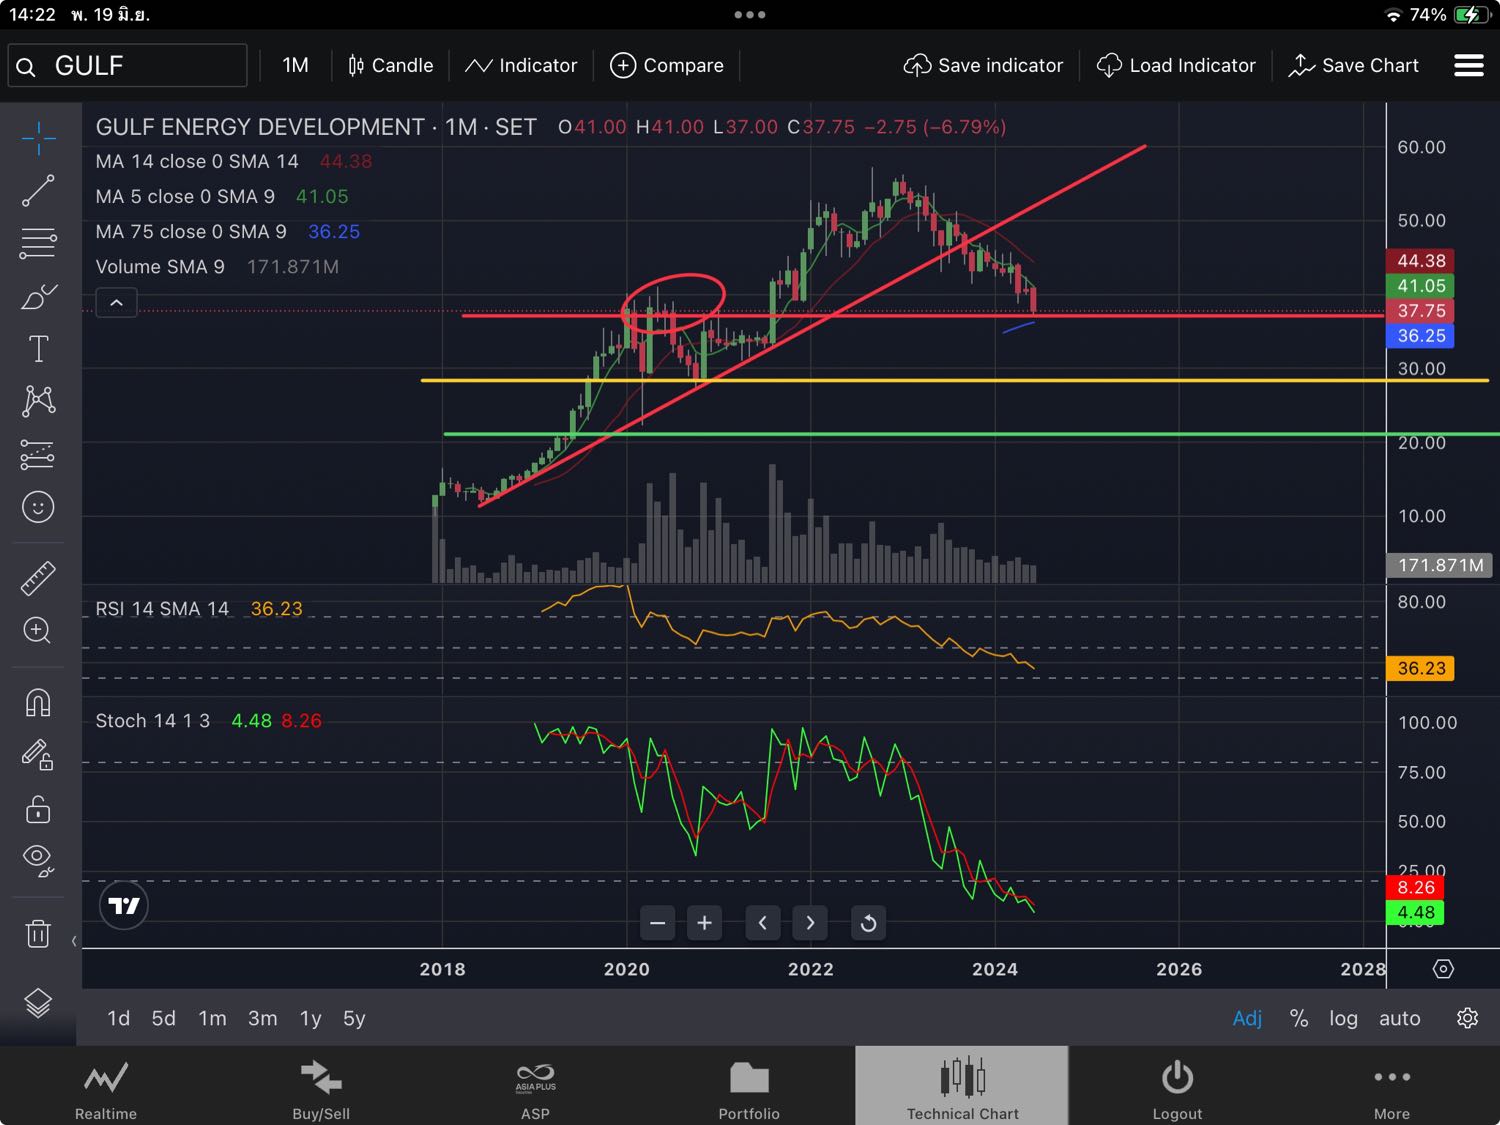
Task: Select the 3m date range
Action: click(x=263, y=1018)
